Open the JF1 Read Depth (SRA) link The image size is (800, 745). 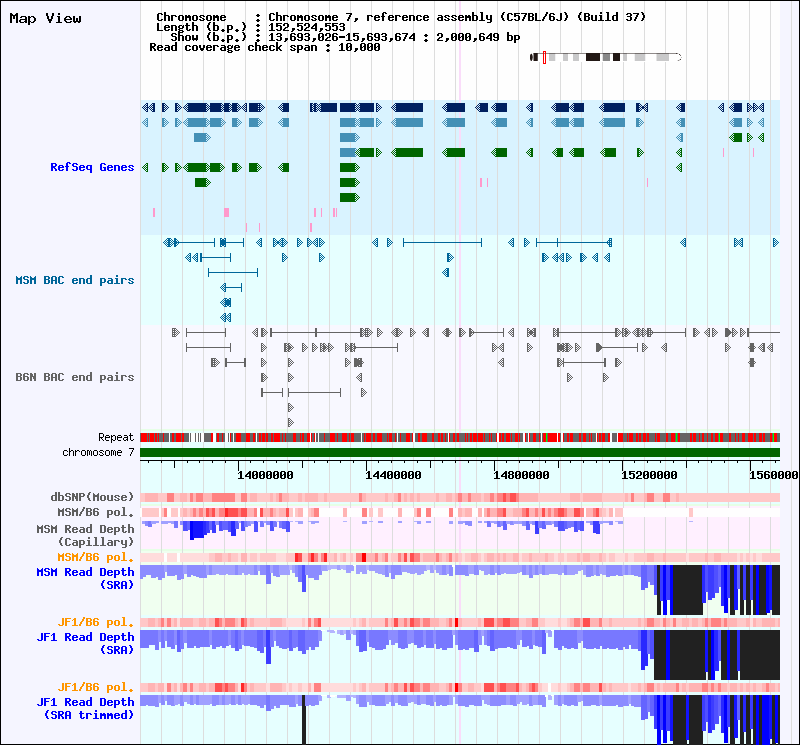pyautogui.click(x=85, y=643)
